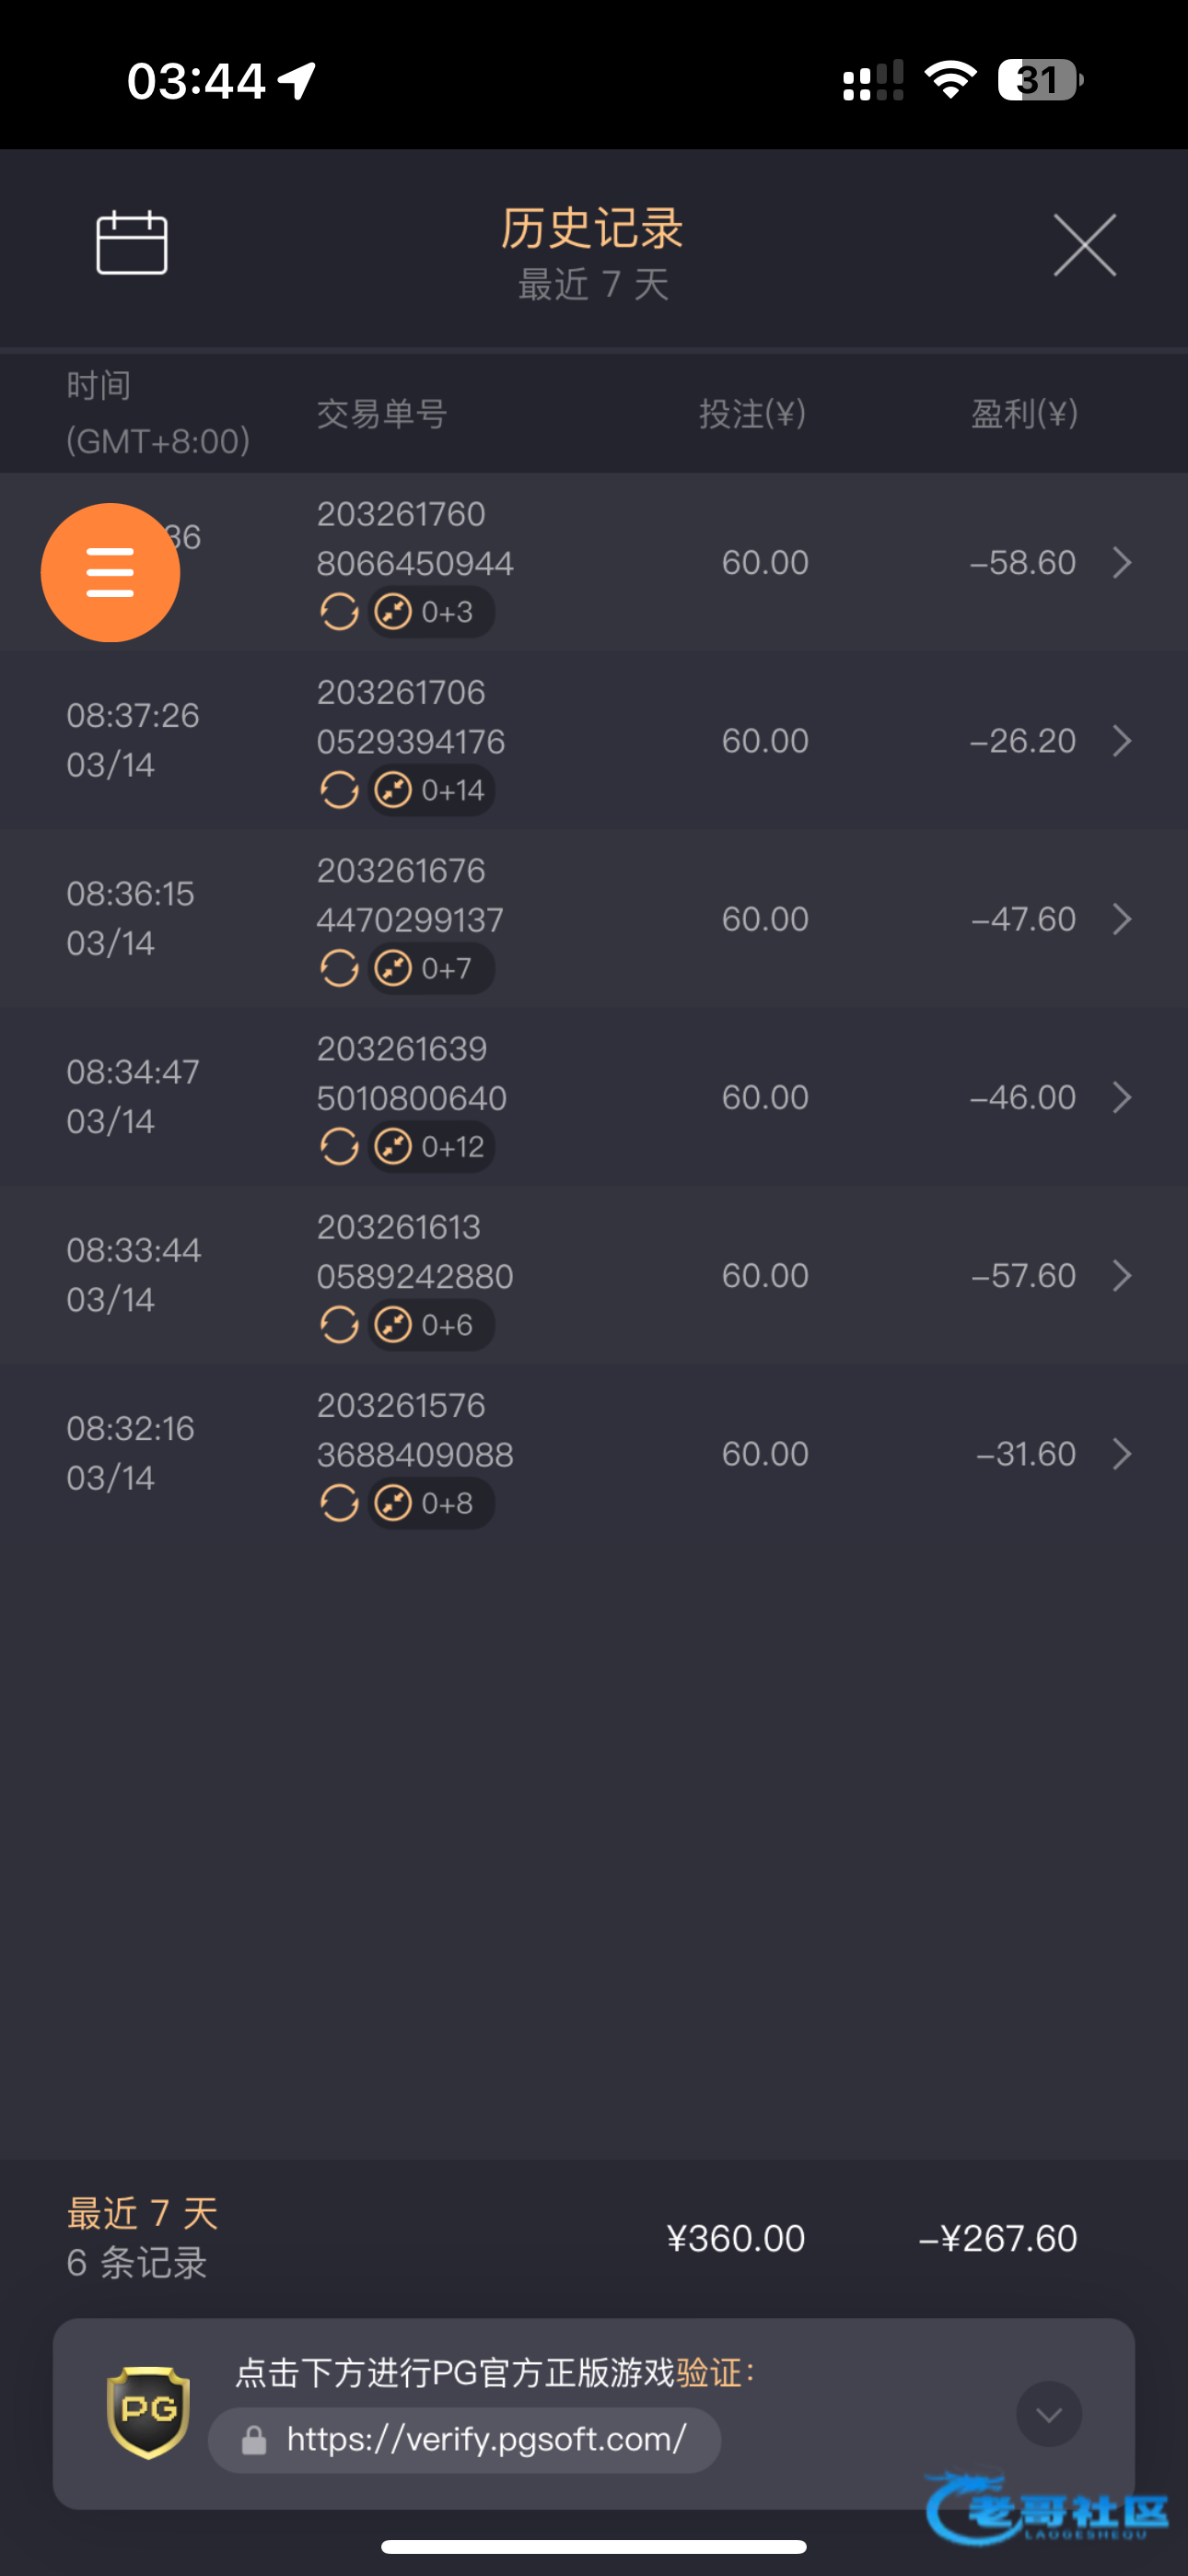The height and width of the screenshot is (2576, 1188).
Task: Tap the 验证 verification text
Action: point(708,2373)
